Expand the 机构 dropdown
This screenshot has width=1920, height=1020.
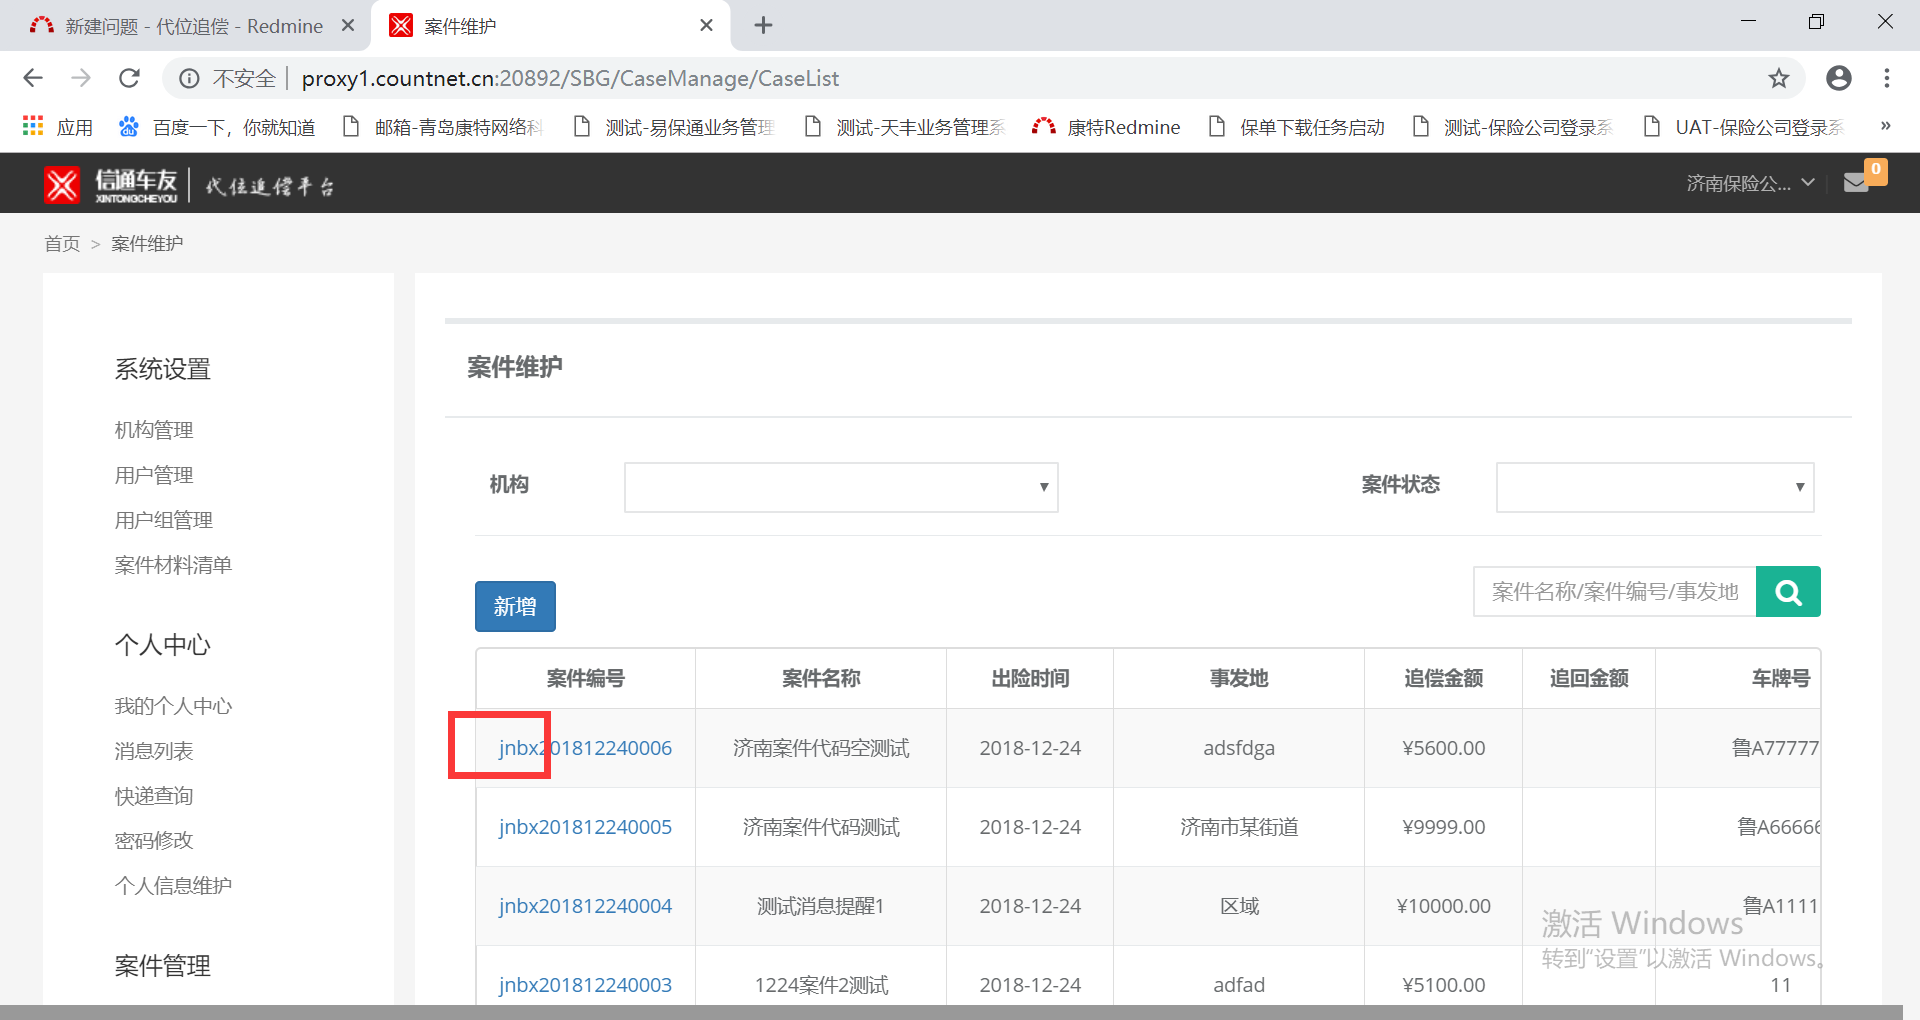[840, 487]
